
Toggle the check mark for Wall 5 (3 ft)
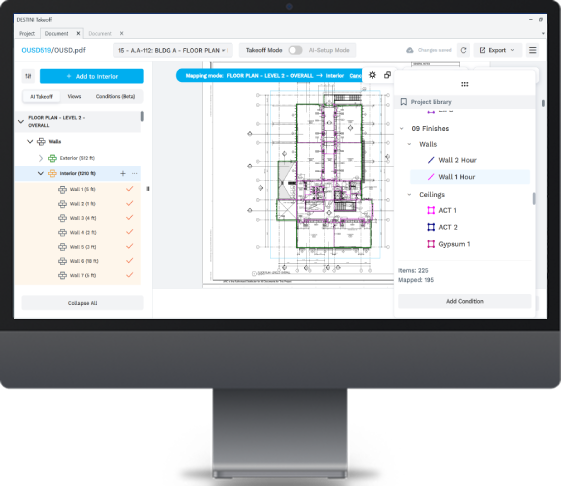coord(130,246)
